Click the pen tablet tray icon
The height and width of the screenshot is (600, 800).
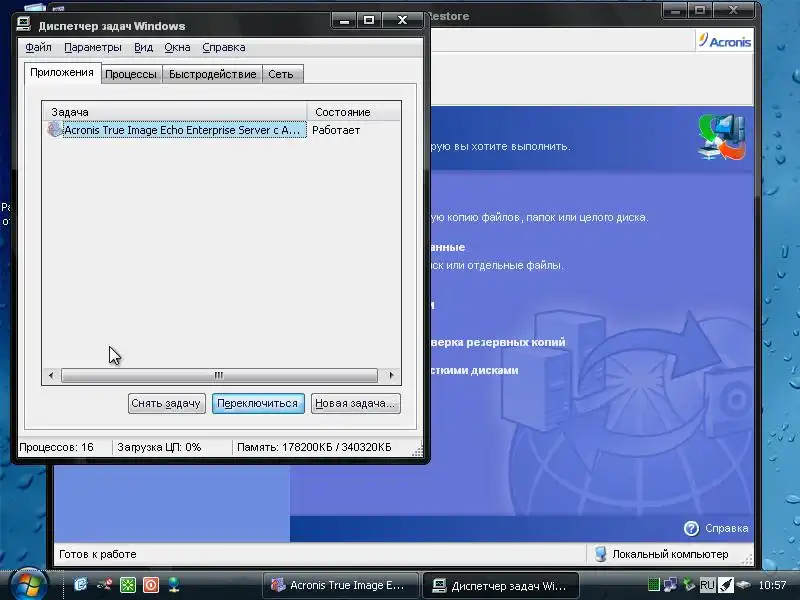pos(726,585)
